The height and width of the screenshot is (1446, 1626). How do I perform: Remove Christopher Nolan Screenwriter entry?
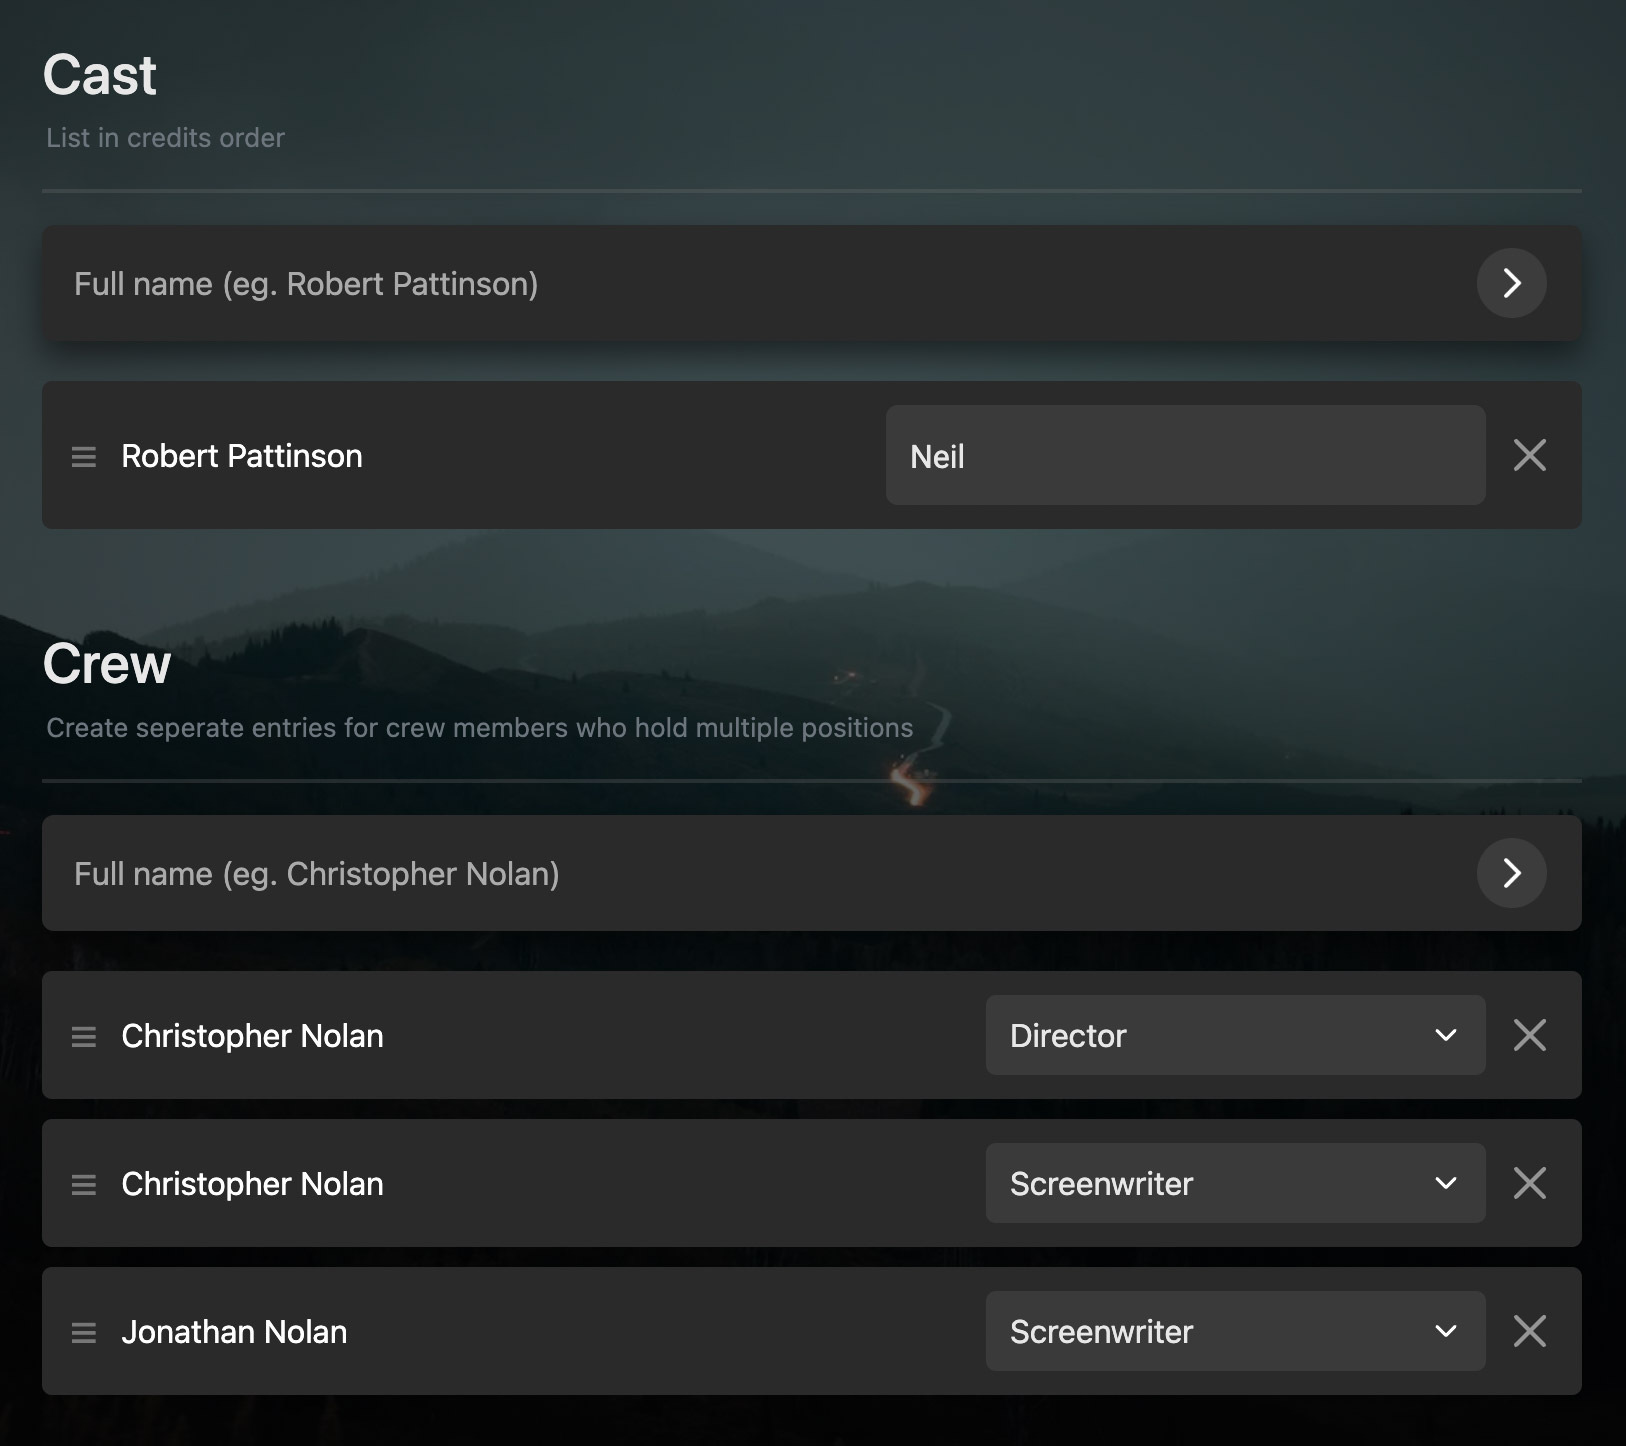click(x=1530, y=1183)
